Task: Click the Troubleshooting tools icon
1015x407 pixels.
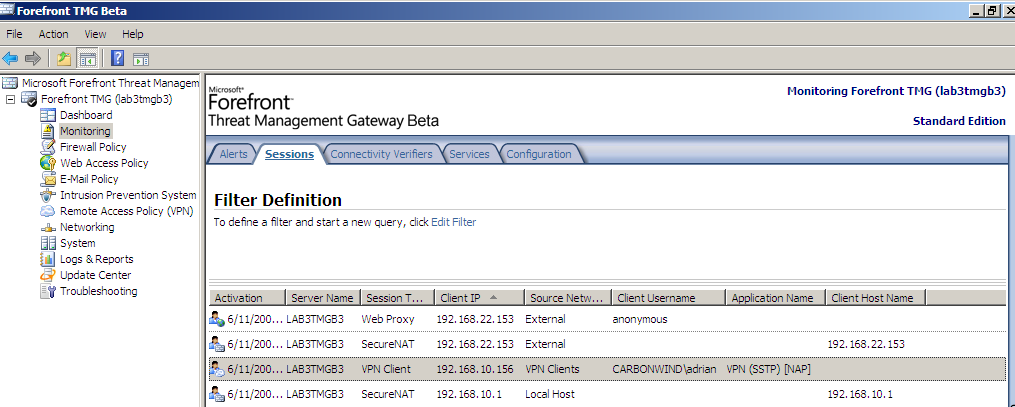Action: [x=49, y=291]
